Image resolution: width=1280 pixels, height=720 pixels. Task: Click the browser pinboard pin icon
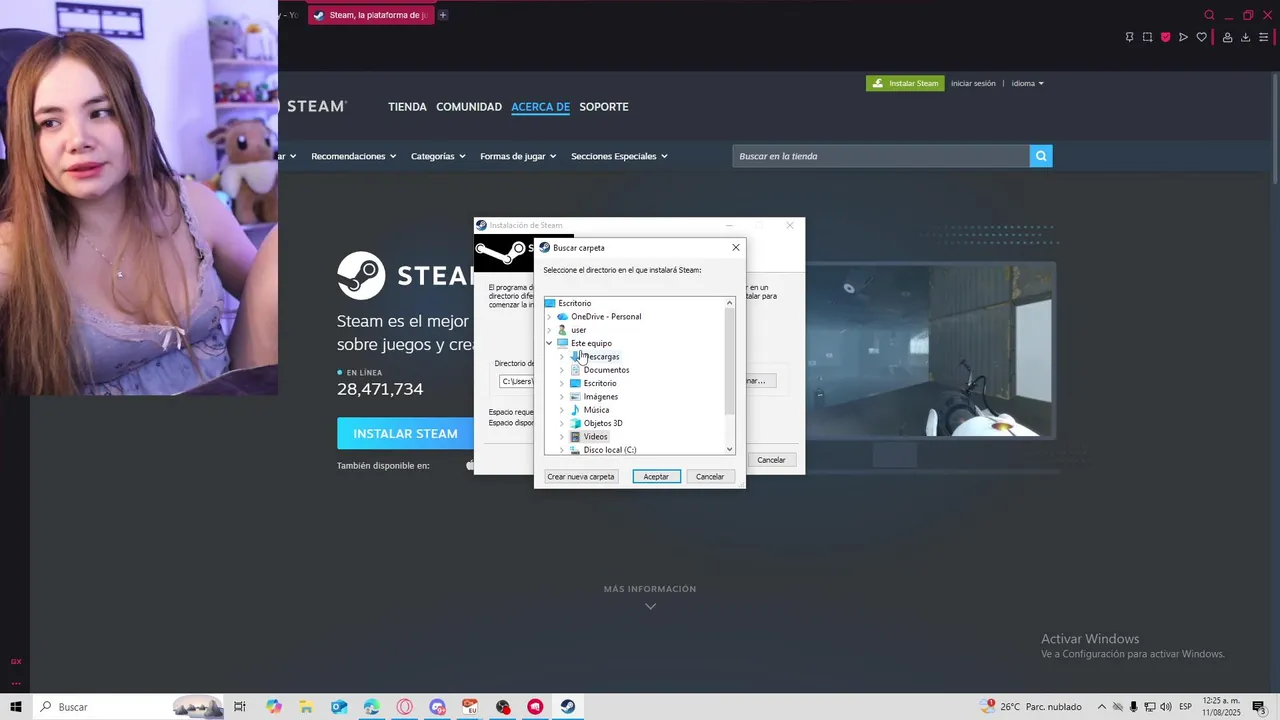(1129, 37)
